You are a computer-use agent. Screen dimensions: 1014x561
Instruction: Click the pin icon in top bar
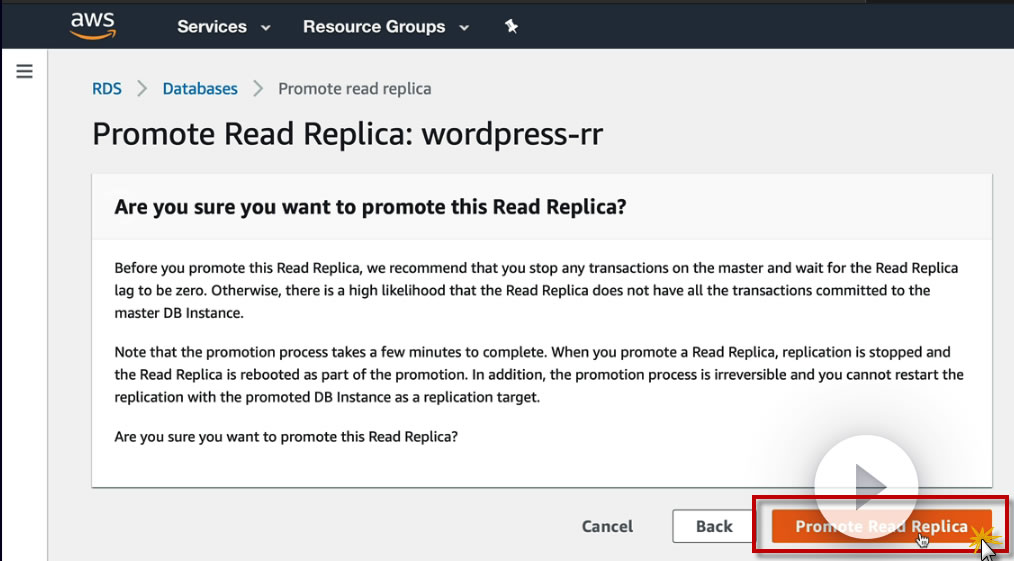pos(511,27)
